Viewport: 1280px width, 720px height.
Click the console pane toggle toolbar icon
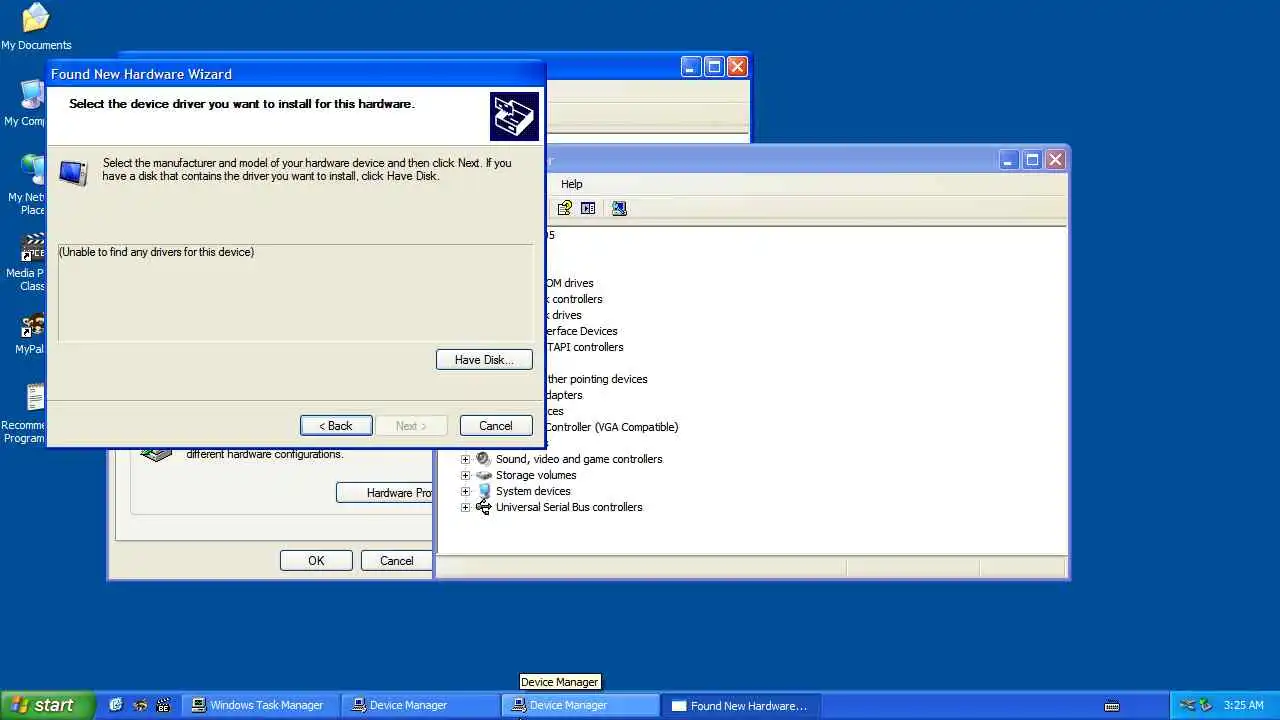pos(588,208)
